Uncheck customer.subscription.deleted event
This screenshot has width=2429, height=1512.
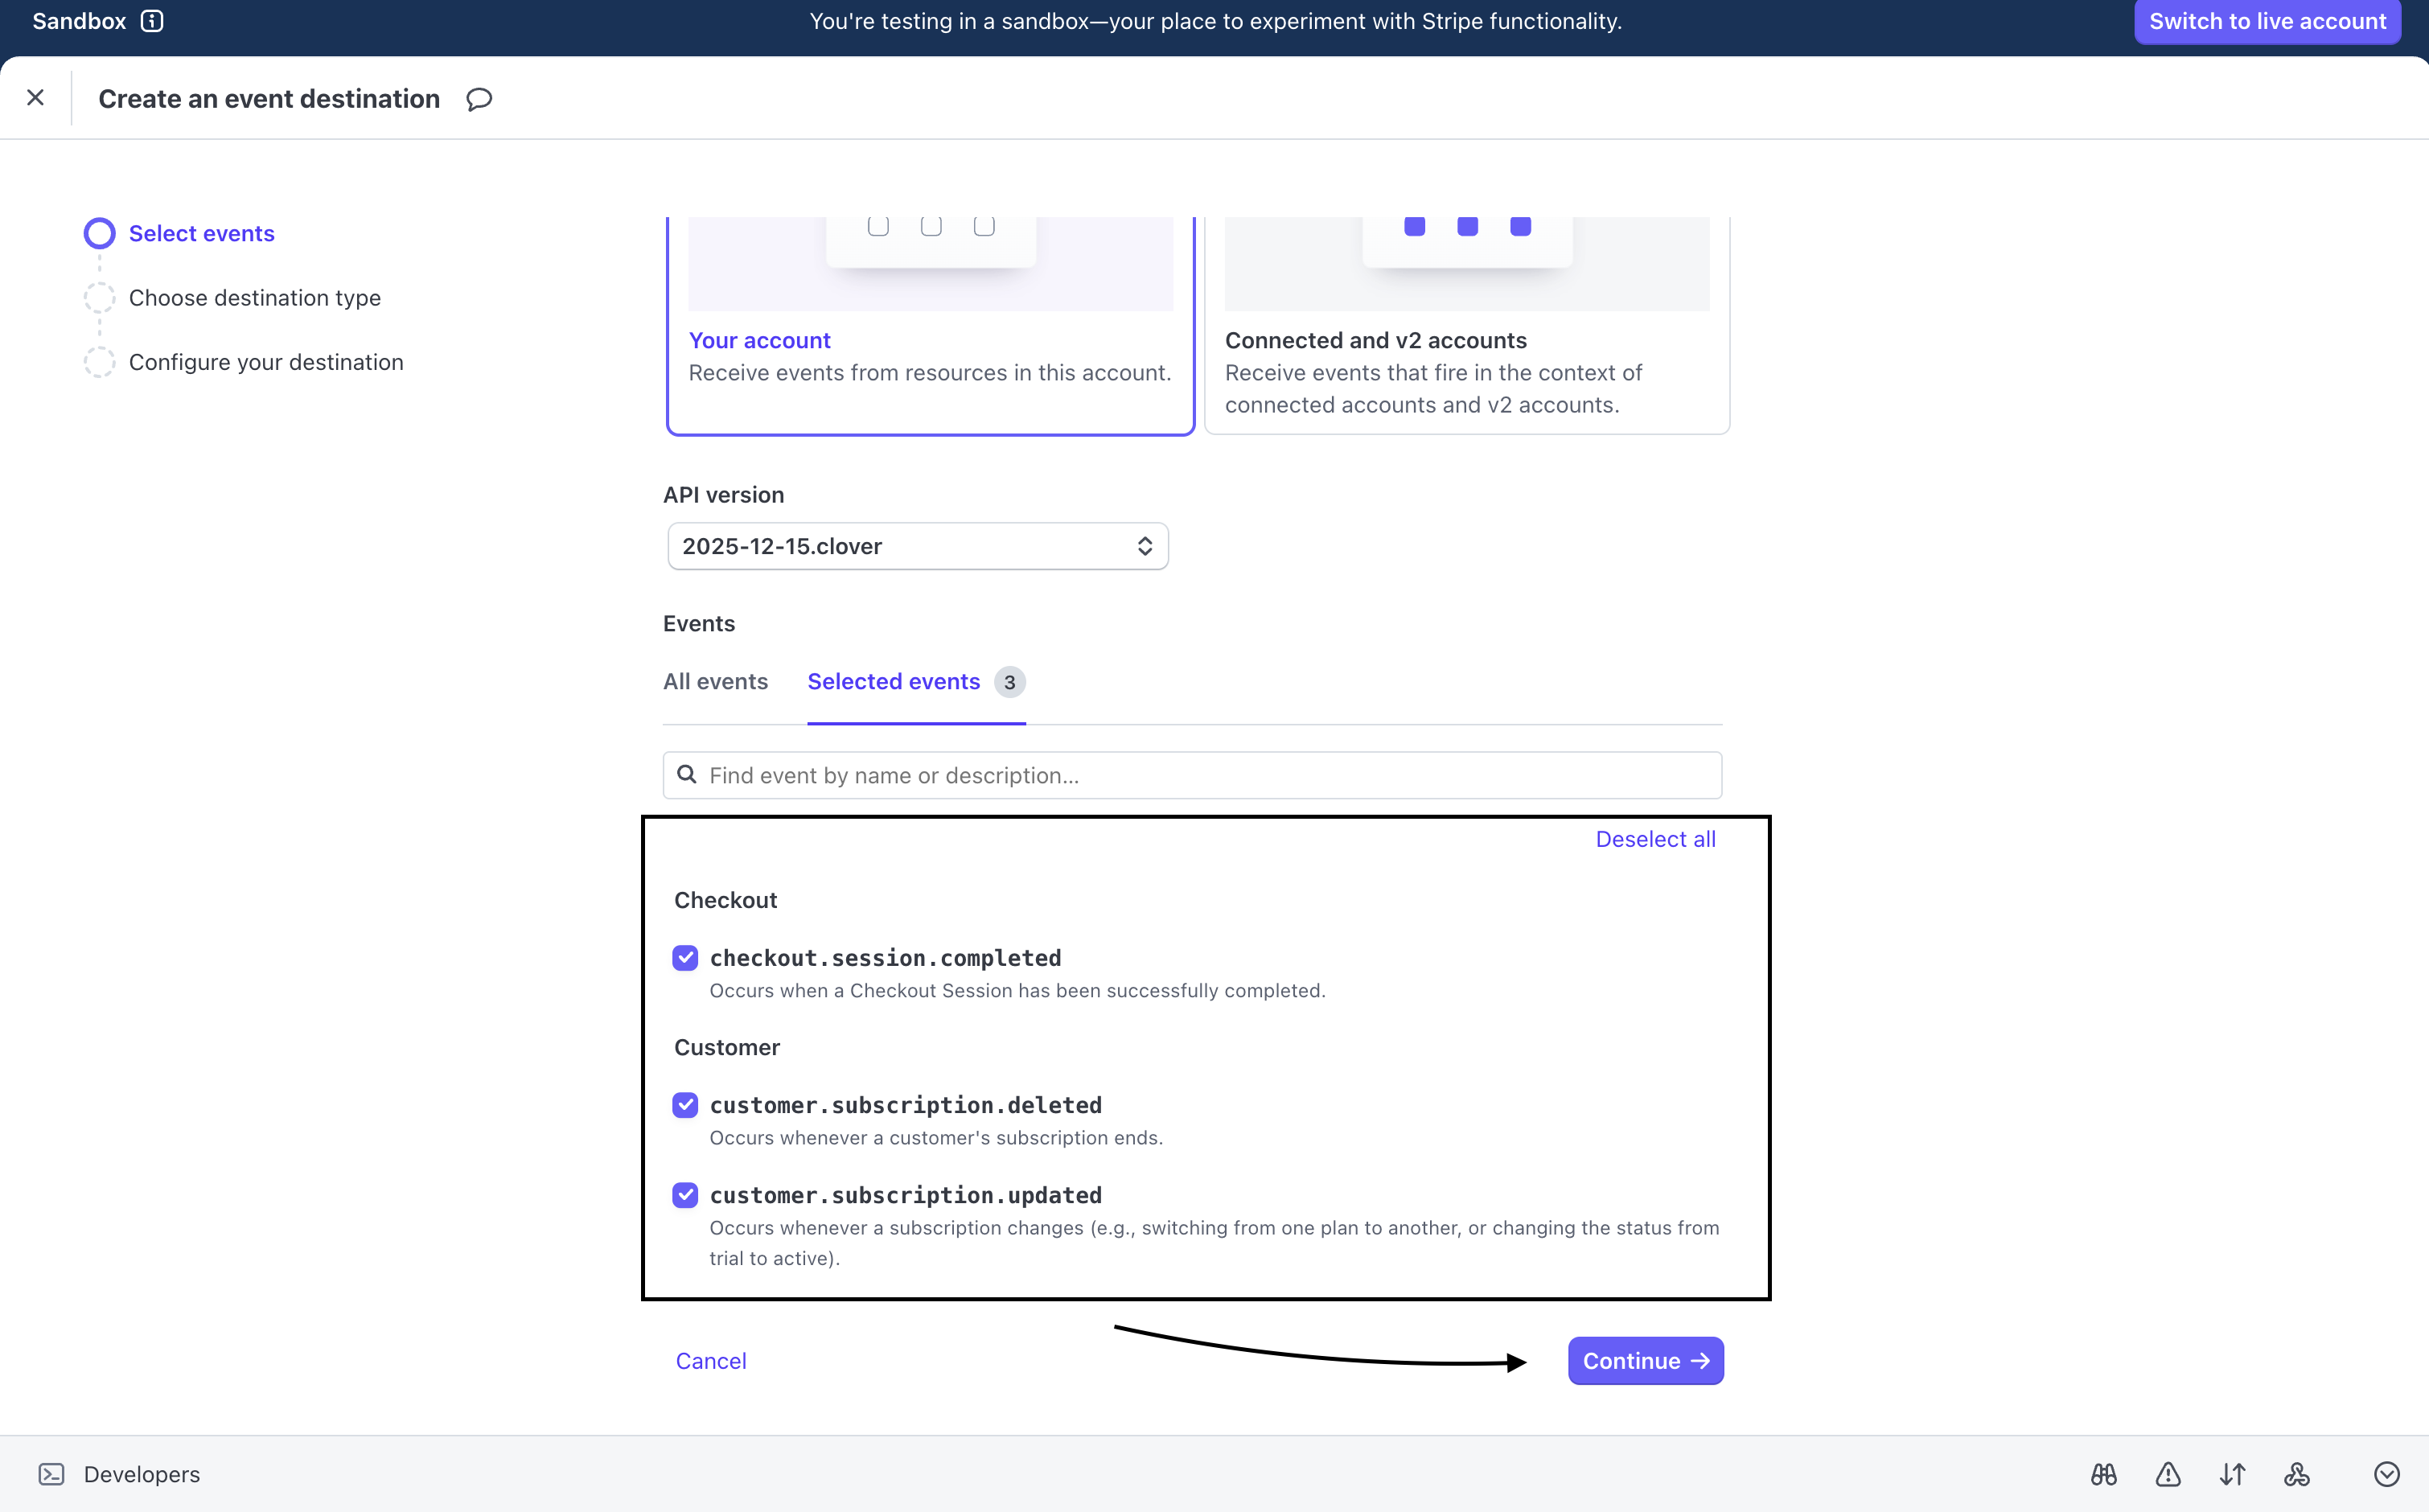[x=685, y=1105]
